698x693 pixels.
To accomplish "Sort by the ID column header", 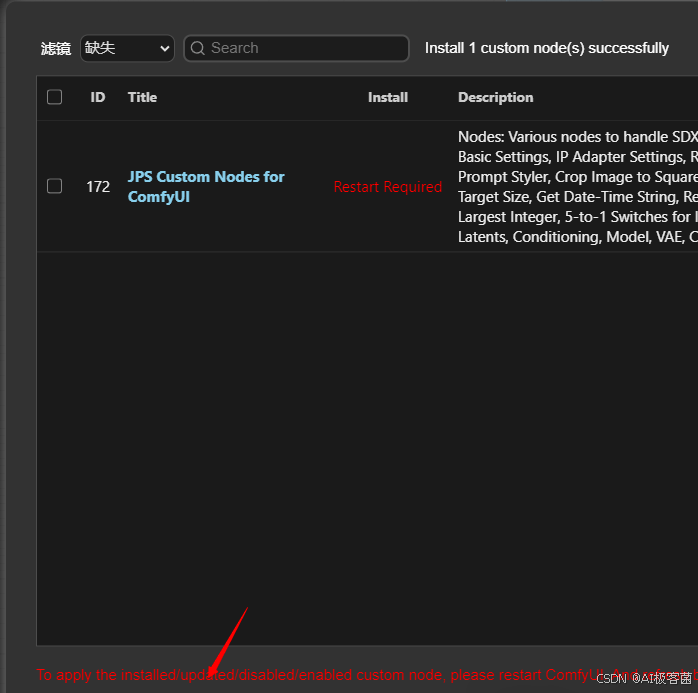I will tap(97, 97).
